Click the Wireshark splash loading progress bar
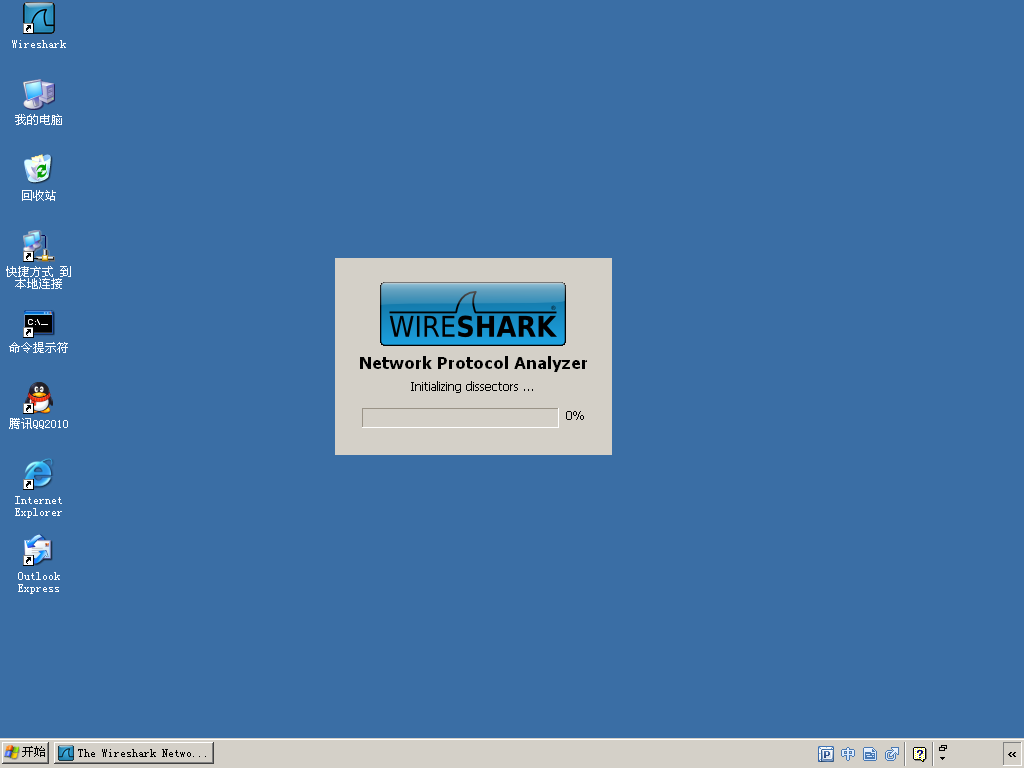Viewport: 1024px width, 768px height. pos(460,417)
